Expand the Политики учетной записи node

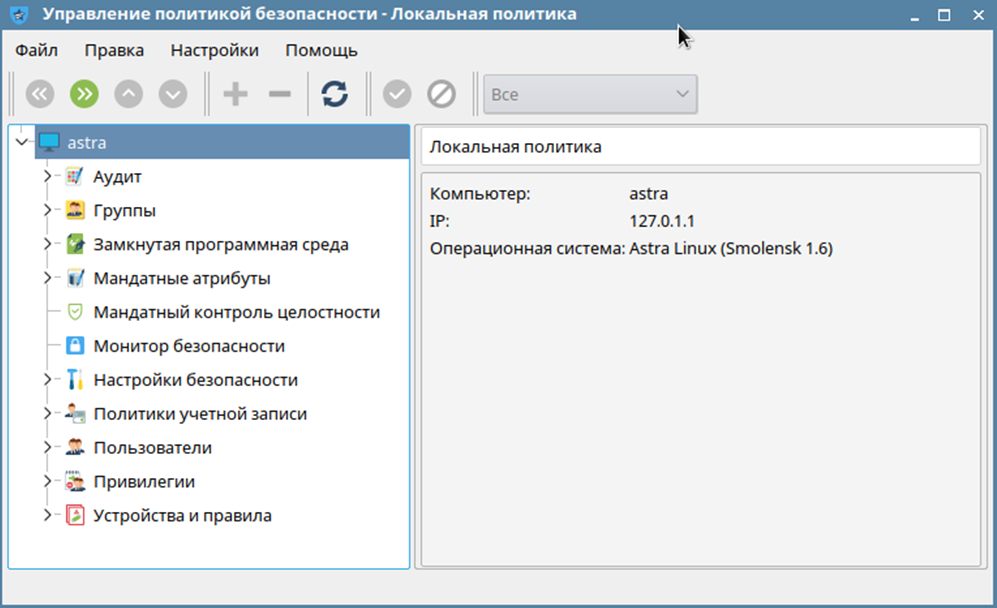[47, 413]
